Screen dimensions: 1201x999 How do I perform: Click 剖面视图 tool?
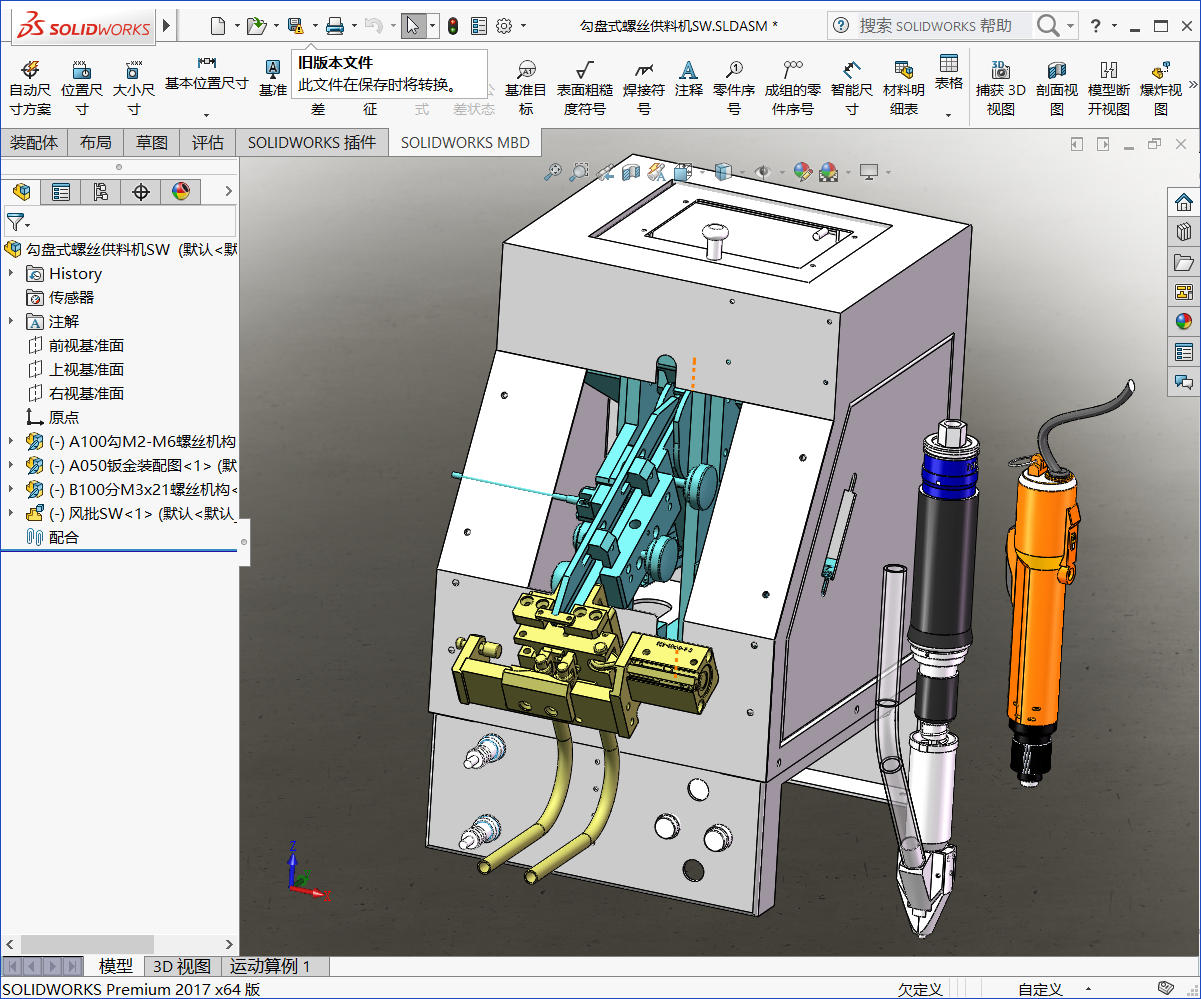[x=1057, y=87]
